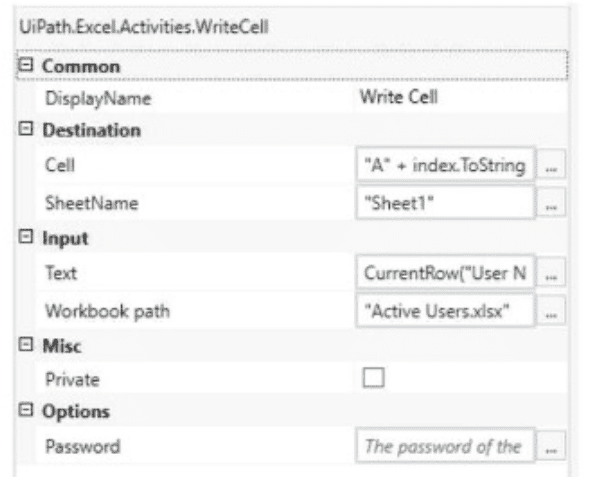The width and height of the screenshot is (592, 477).
Task: Click into the Password input field
Action: tap(445, 446)
